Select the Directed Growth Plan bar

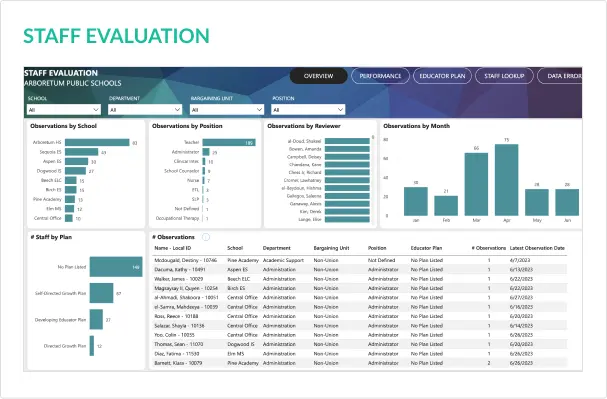click(92, 346)
